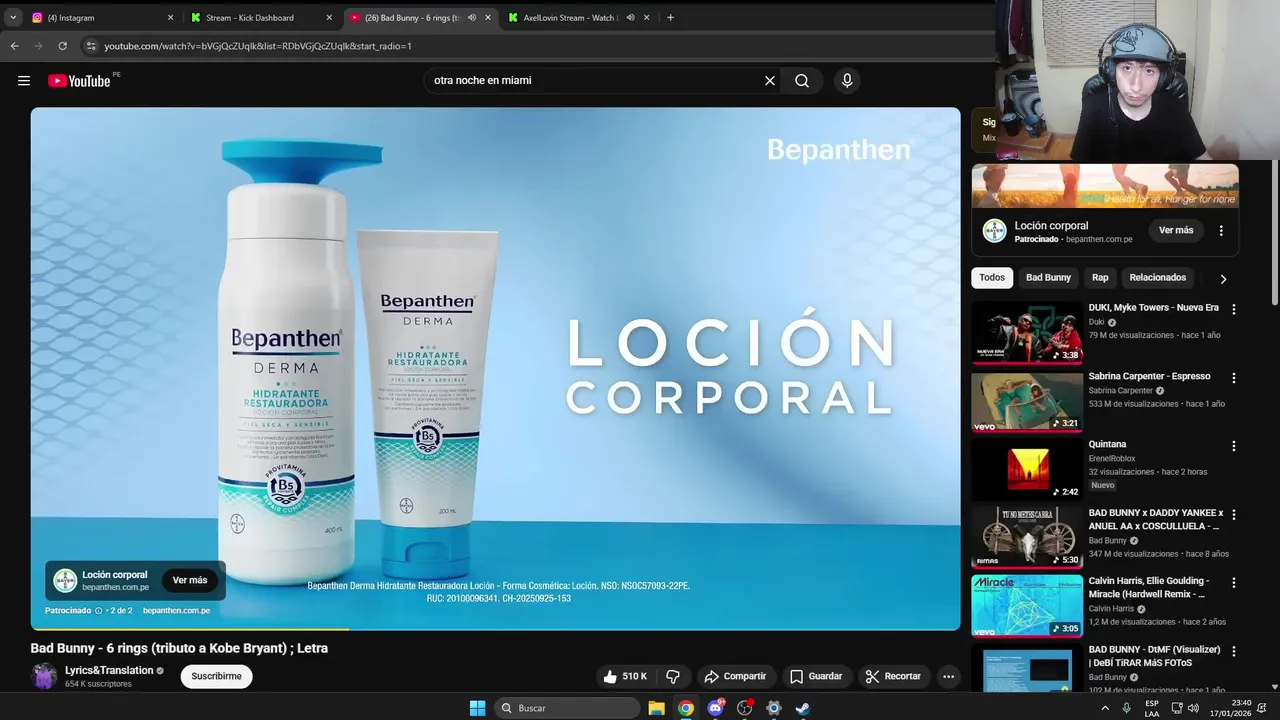Close the Bad Bunny YouTube tab

(488, 17)
